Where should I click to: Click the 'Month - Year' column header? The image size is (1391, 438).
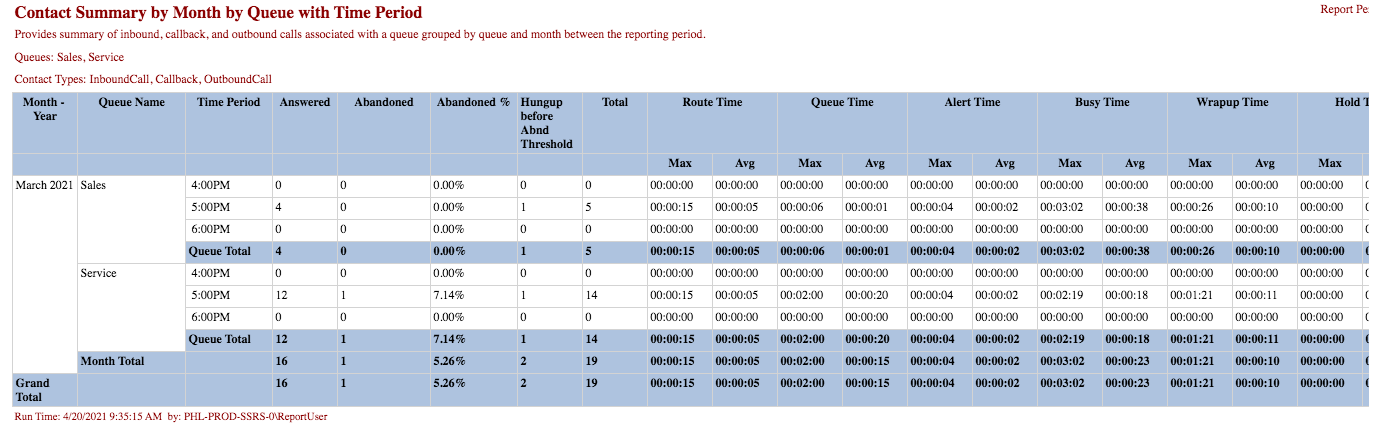coord(45,109)
